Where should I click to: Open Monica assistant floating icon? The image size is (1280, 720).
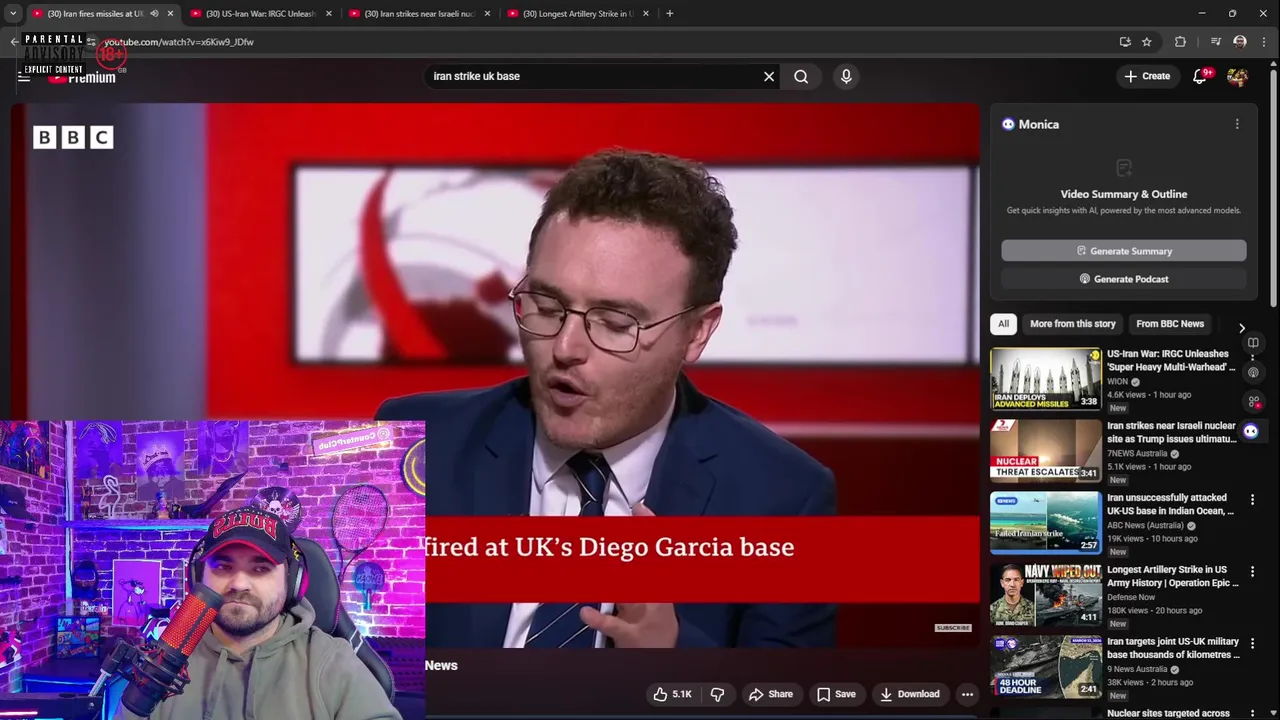pos(1251,431)
